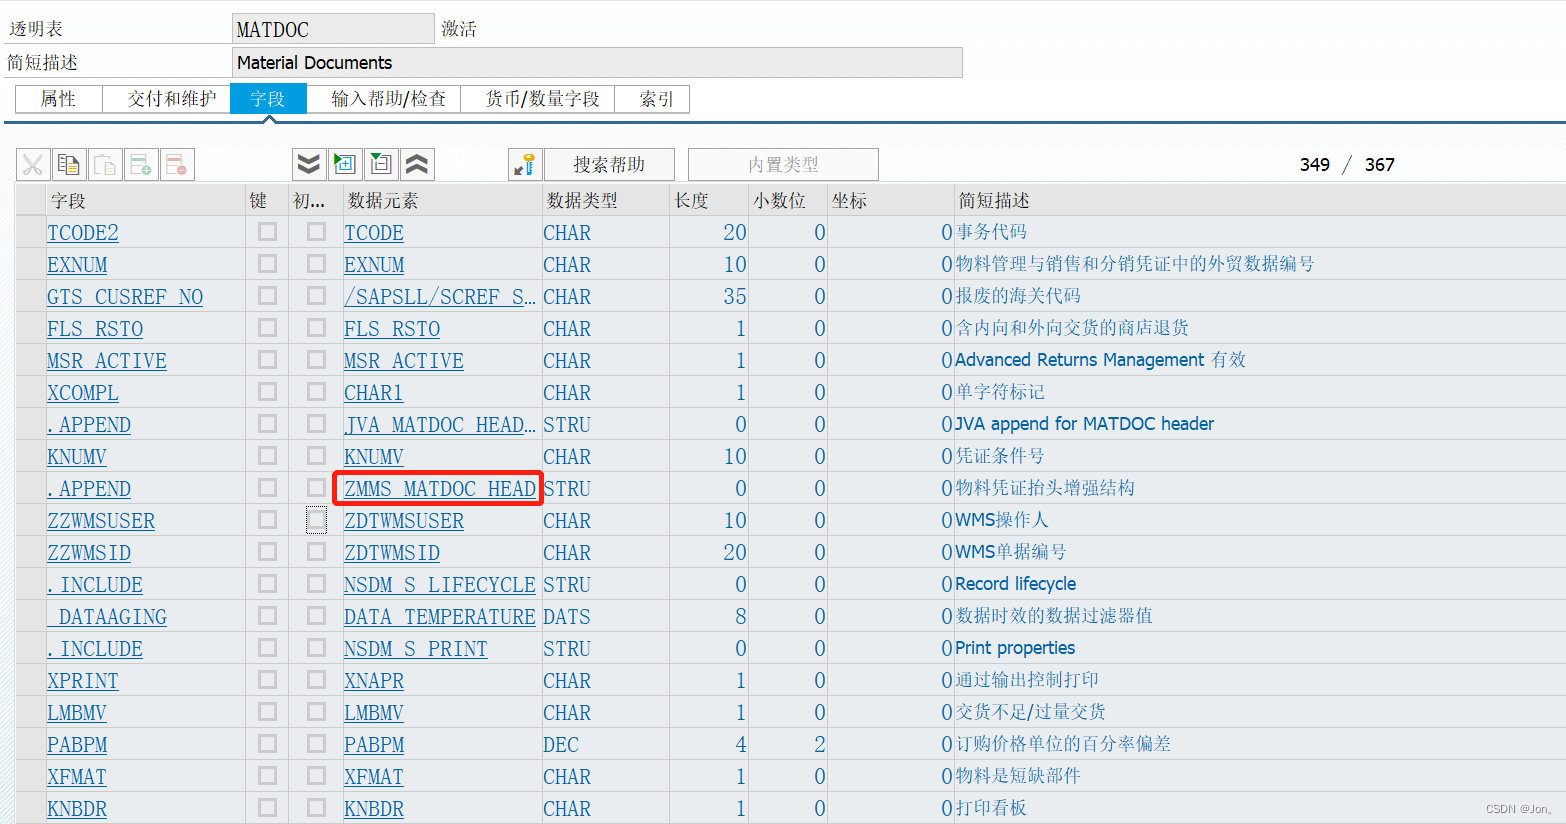Click the 字段 column header
Screen dimensions: 1566x824
pos(146,200)
